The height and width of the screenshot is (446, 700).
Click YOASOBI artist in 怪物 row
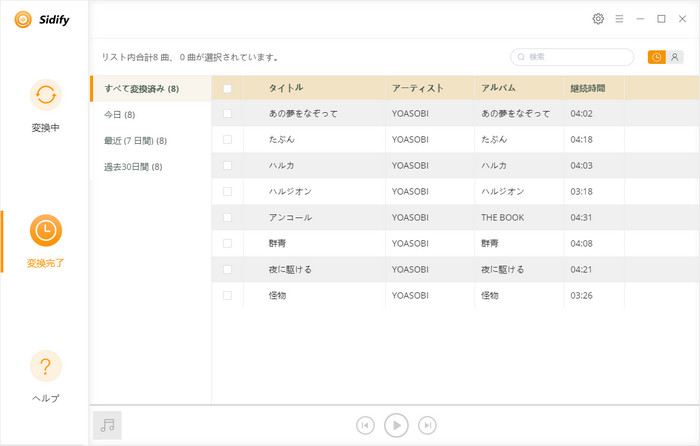pyautogui.click(x=410, y=295)
